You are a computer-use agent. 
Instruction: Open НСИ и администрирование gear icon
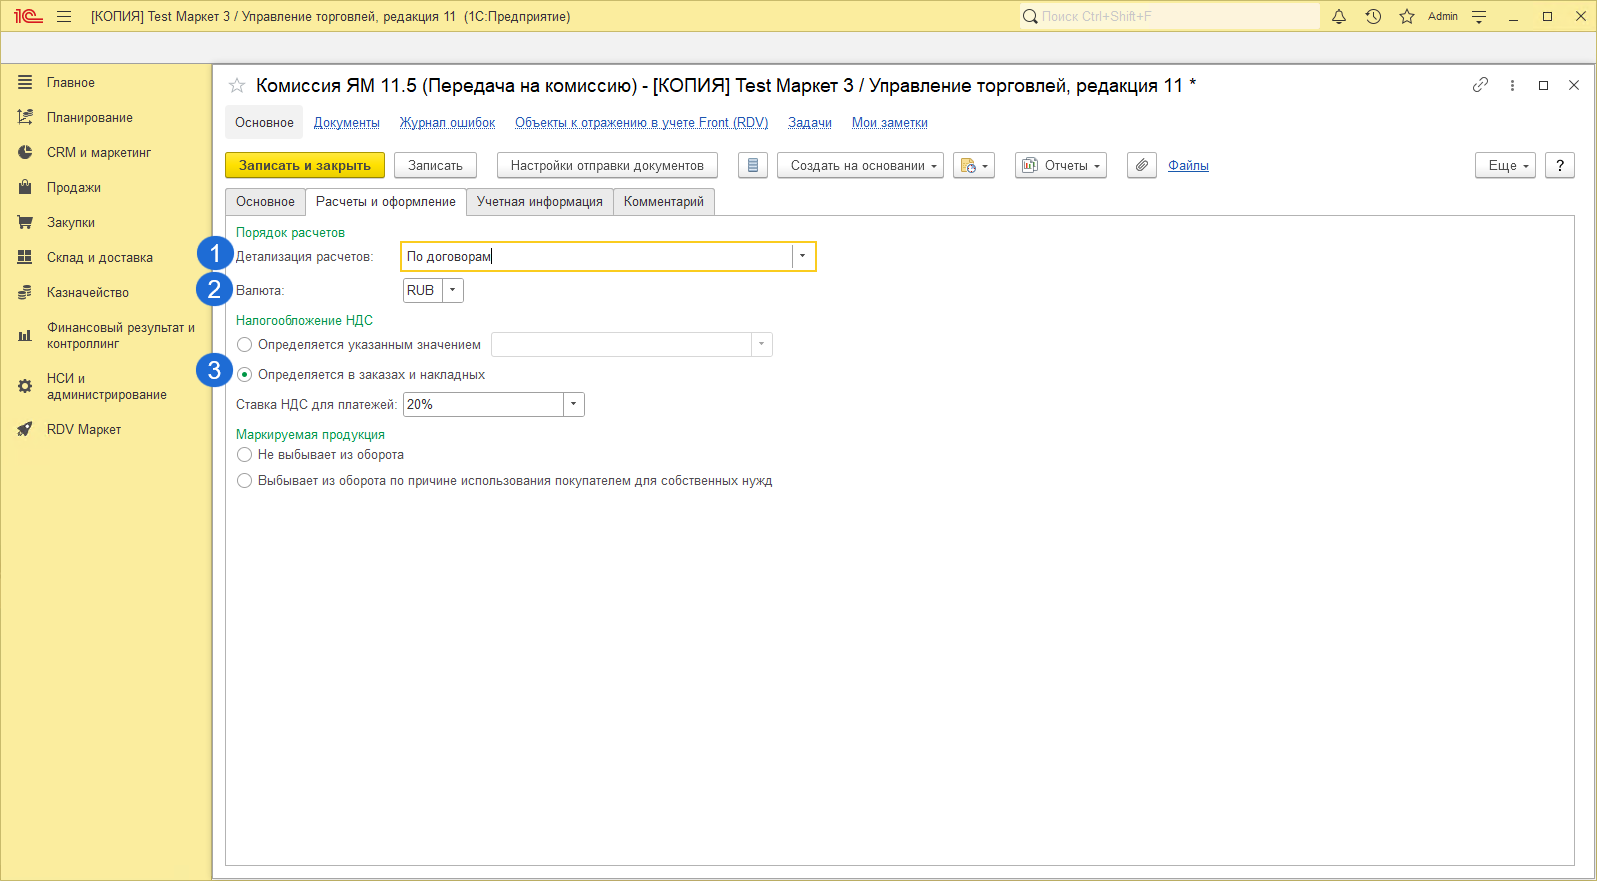[25, 387]
